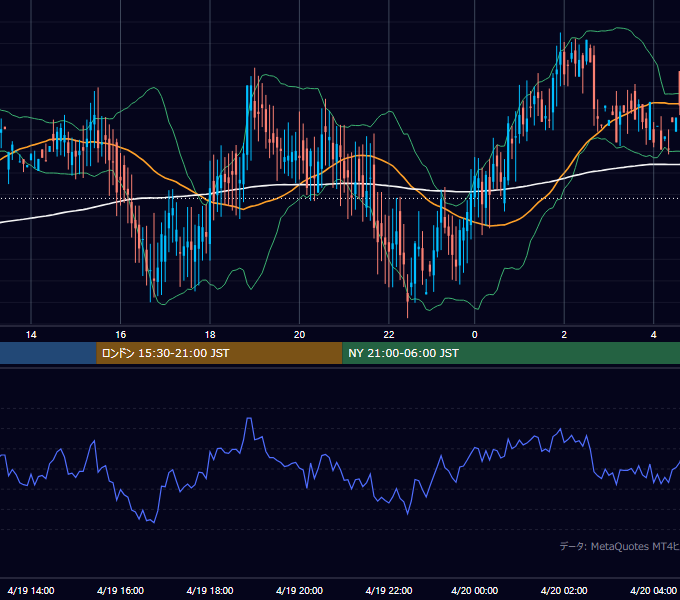Click the hour label 18 on time axis
680x600 pixels.
[x=210, y=335]
